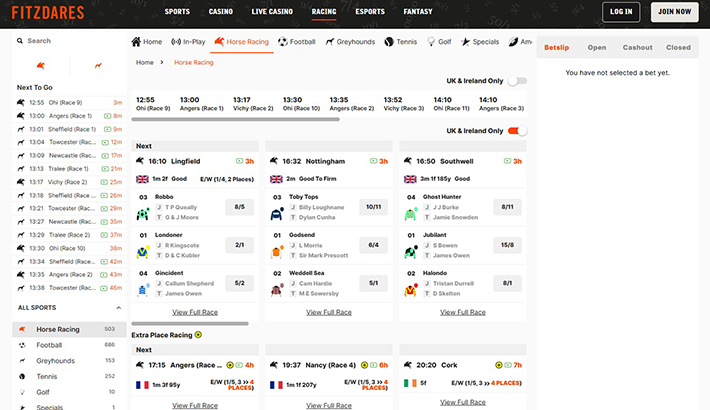
Task: Disable the lower UK & Ireland Only switch
Action: click(517, 131)
